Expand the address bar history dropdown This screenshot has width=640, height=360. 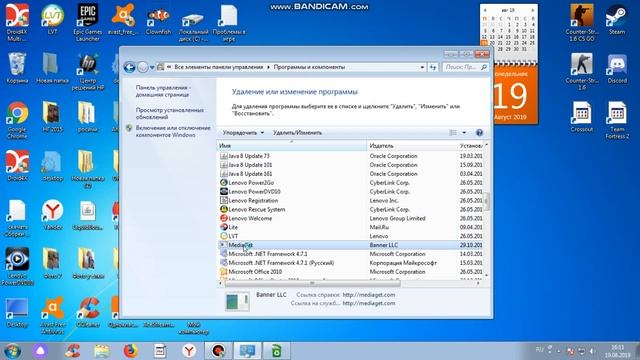(x=422, y=67)
